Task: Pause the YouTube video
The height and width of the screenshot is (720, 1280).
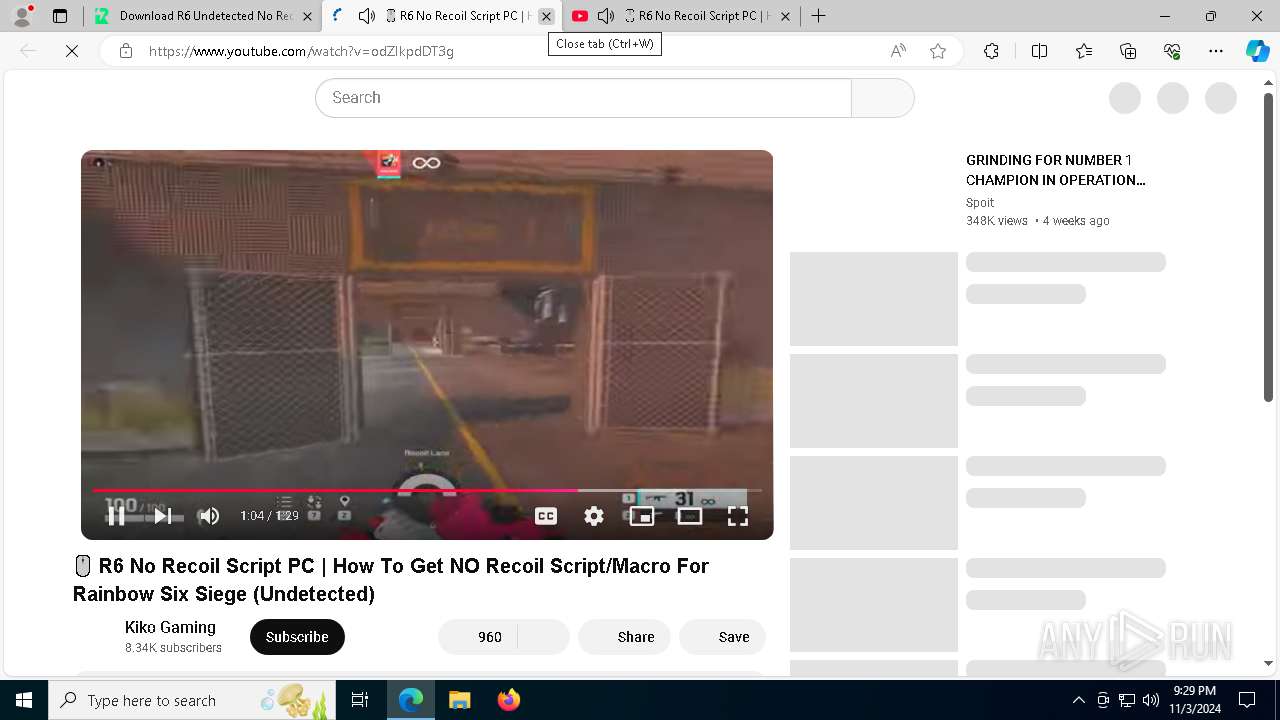Action: pos(116,516)
